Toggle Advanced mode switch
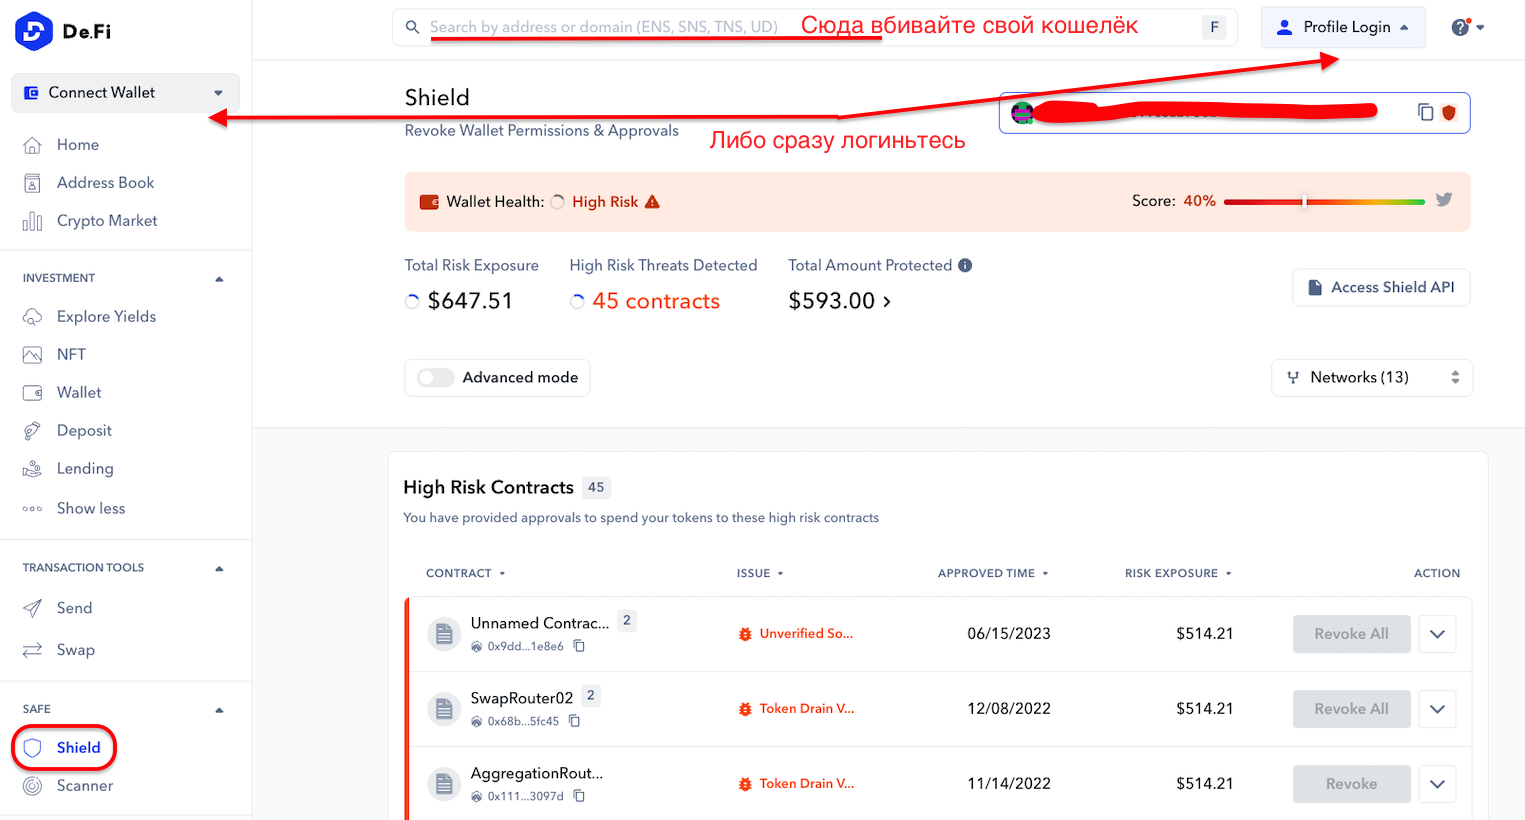This screenshot has width=1525, height=820. [x=436, y=378]
